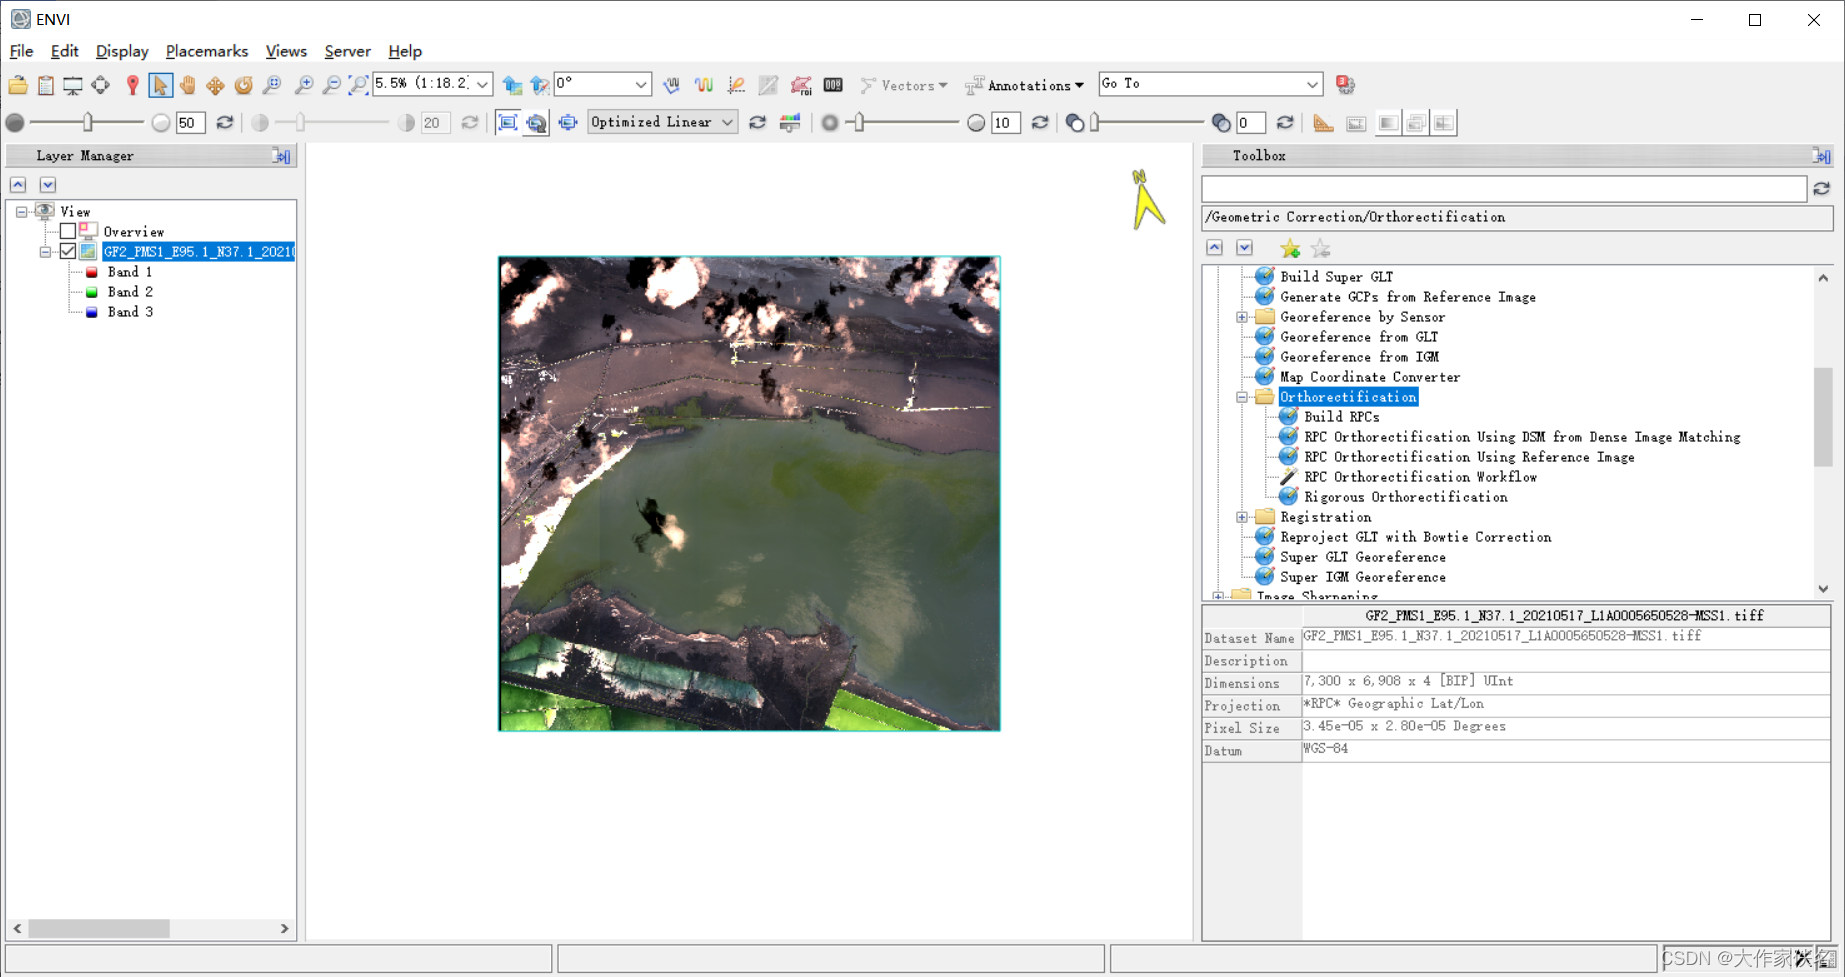The height and width of the screenshot is (977, 1845).
Task: Click the stretch-on-full-extent icon
Action: click(508, 122)
